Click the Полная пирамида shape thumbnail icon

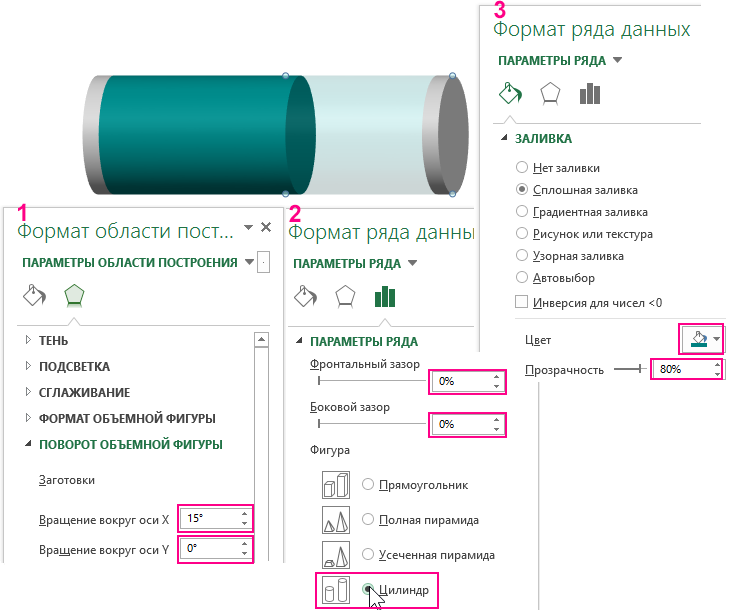click(336, 519)
